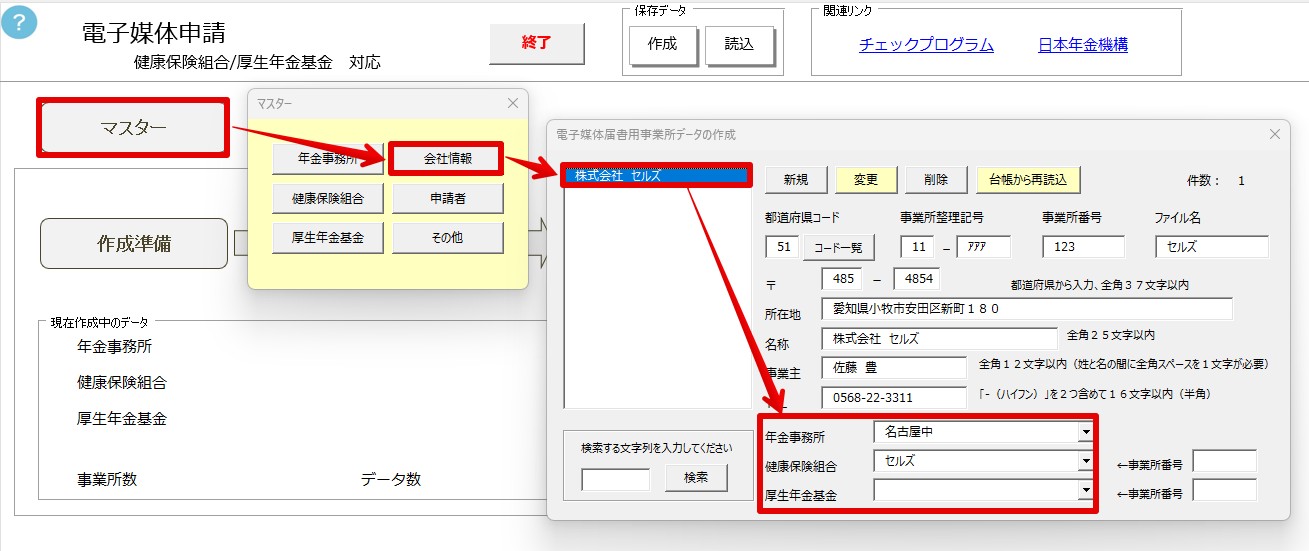1309x551 pixels.
Task: Click the 事業所番号 field beside 健康保険組合
Action: (1225, 461)
